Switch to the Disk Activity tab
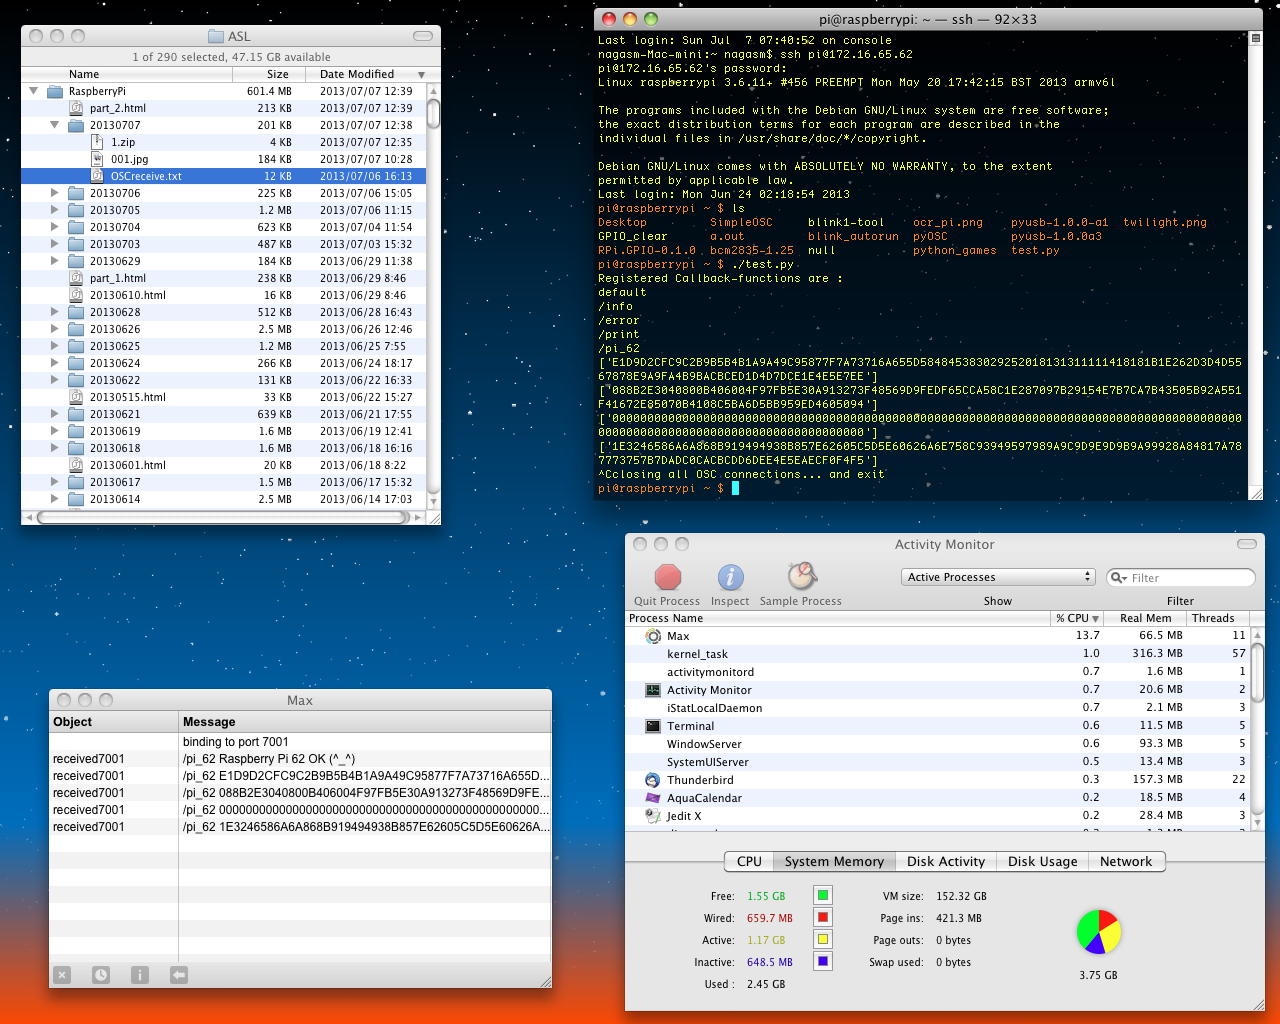The image size is (1280, 1024). [945, 862]
